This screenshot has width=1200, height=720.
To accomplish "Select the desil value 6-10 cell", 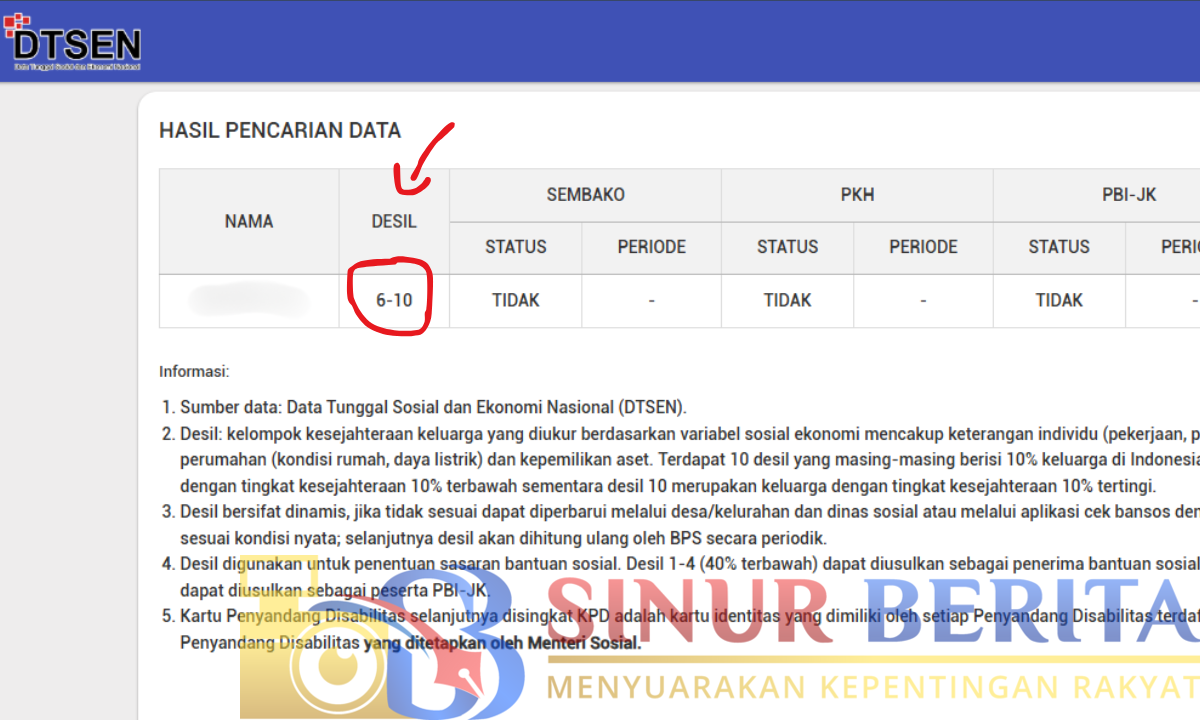I will 394,300.
